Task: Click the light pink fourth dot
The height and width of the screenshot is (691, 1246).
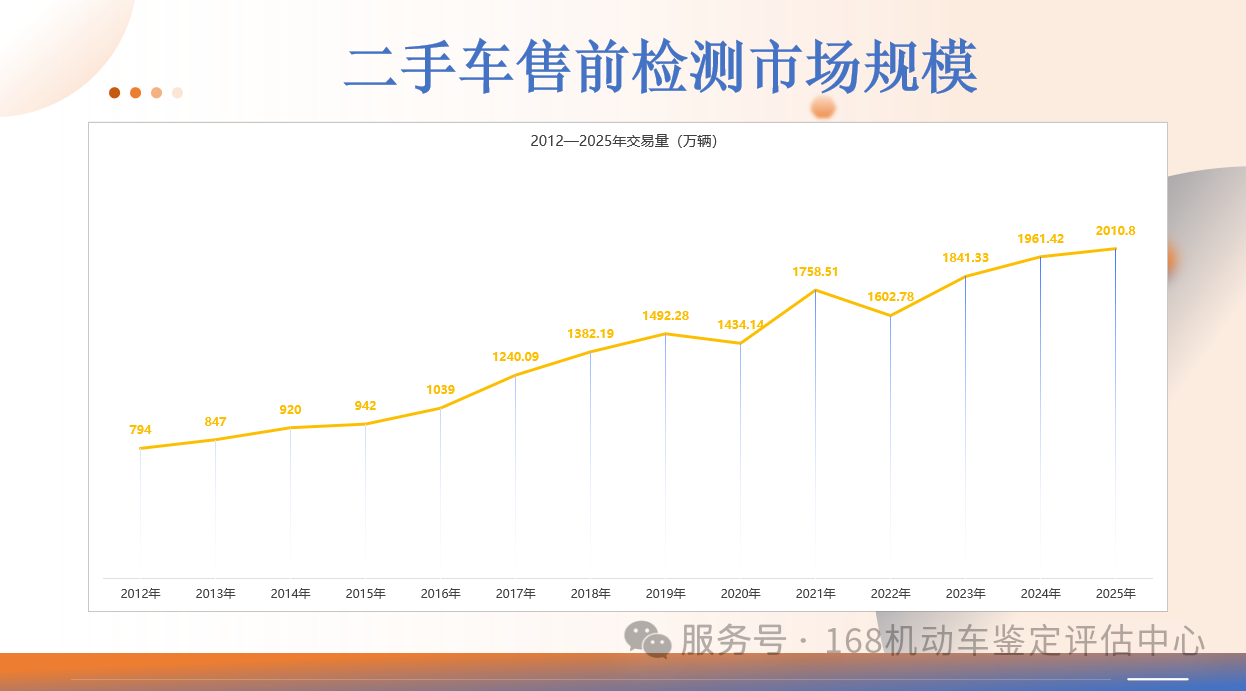Action: click(x=177, y=93)
